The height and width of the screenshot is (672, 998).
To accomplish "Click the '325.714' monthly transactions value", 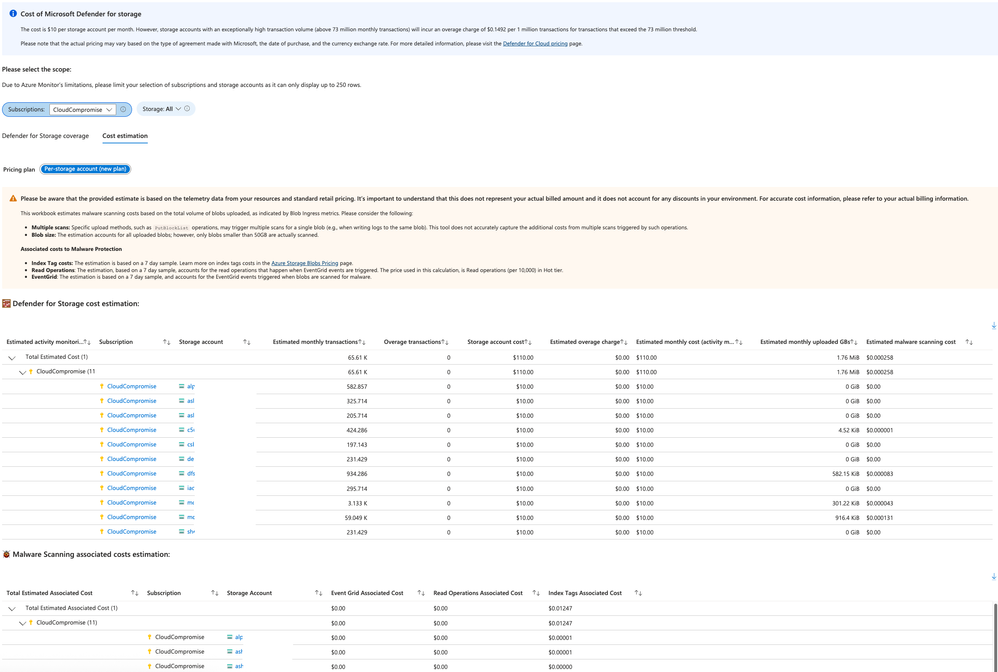I will pyautogui.click(x=357, y=402).
